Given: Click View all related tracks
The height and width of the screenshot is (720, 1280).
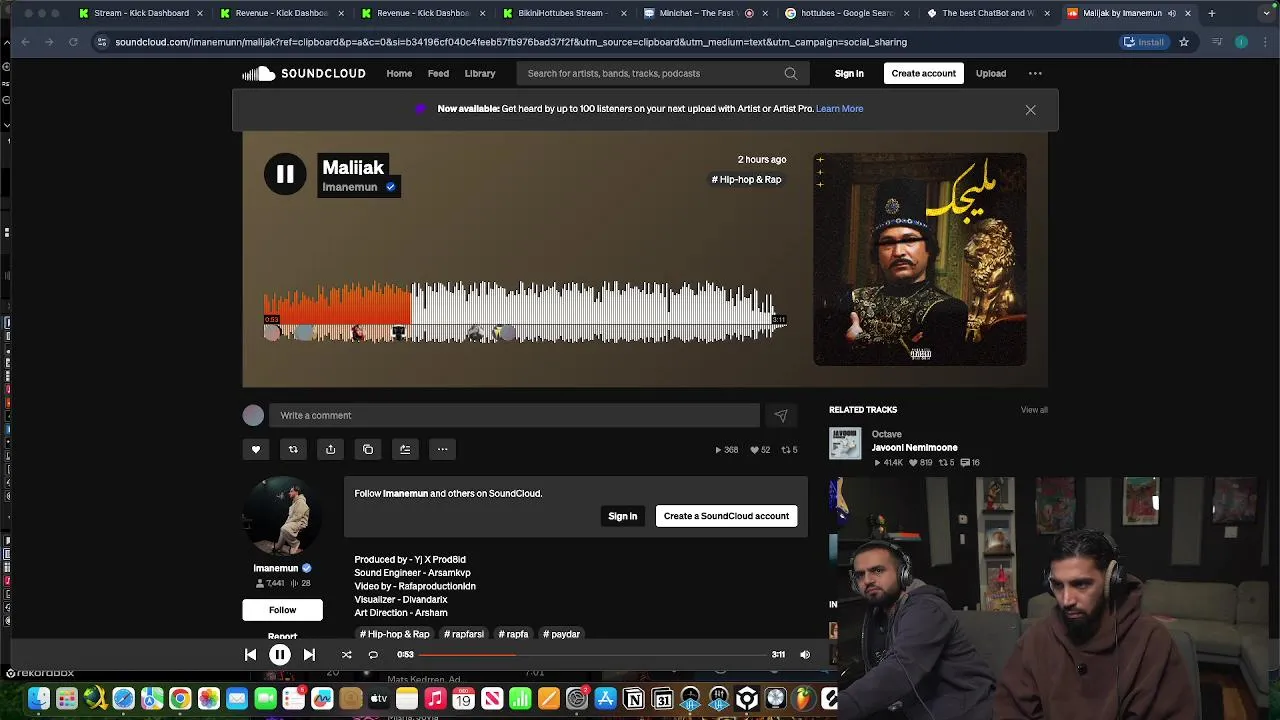Looking at the screenshot, I should click(x=1034, y=410).
